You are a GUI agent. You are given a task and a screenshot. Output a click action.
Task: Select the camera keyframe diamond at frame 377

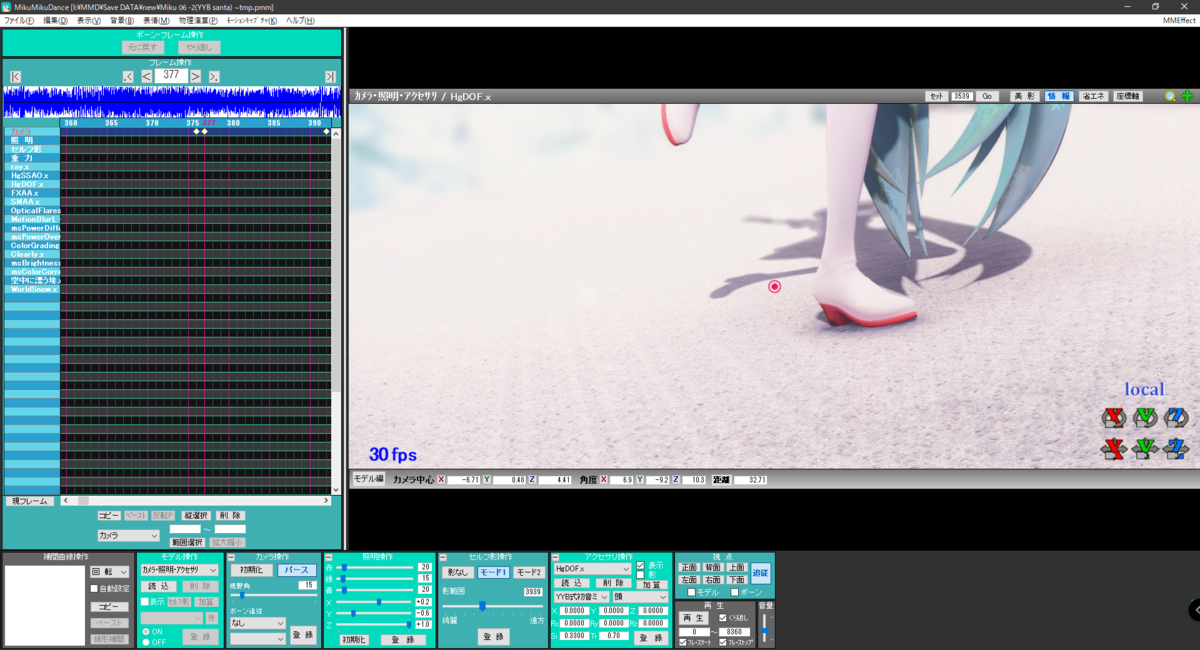(204, 131)
